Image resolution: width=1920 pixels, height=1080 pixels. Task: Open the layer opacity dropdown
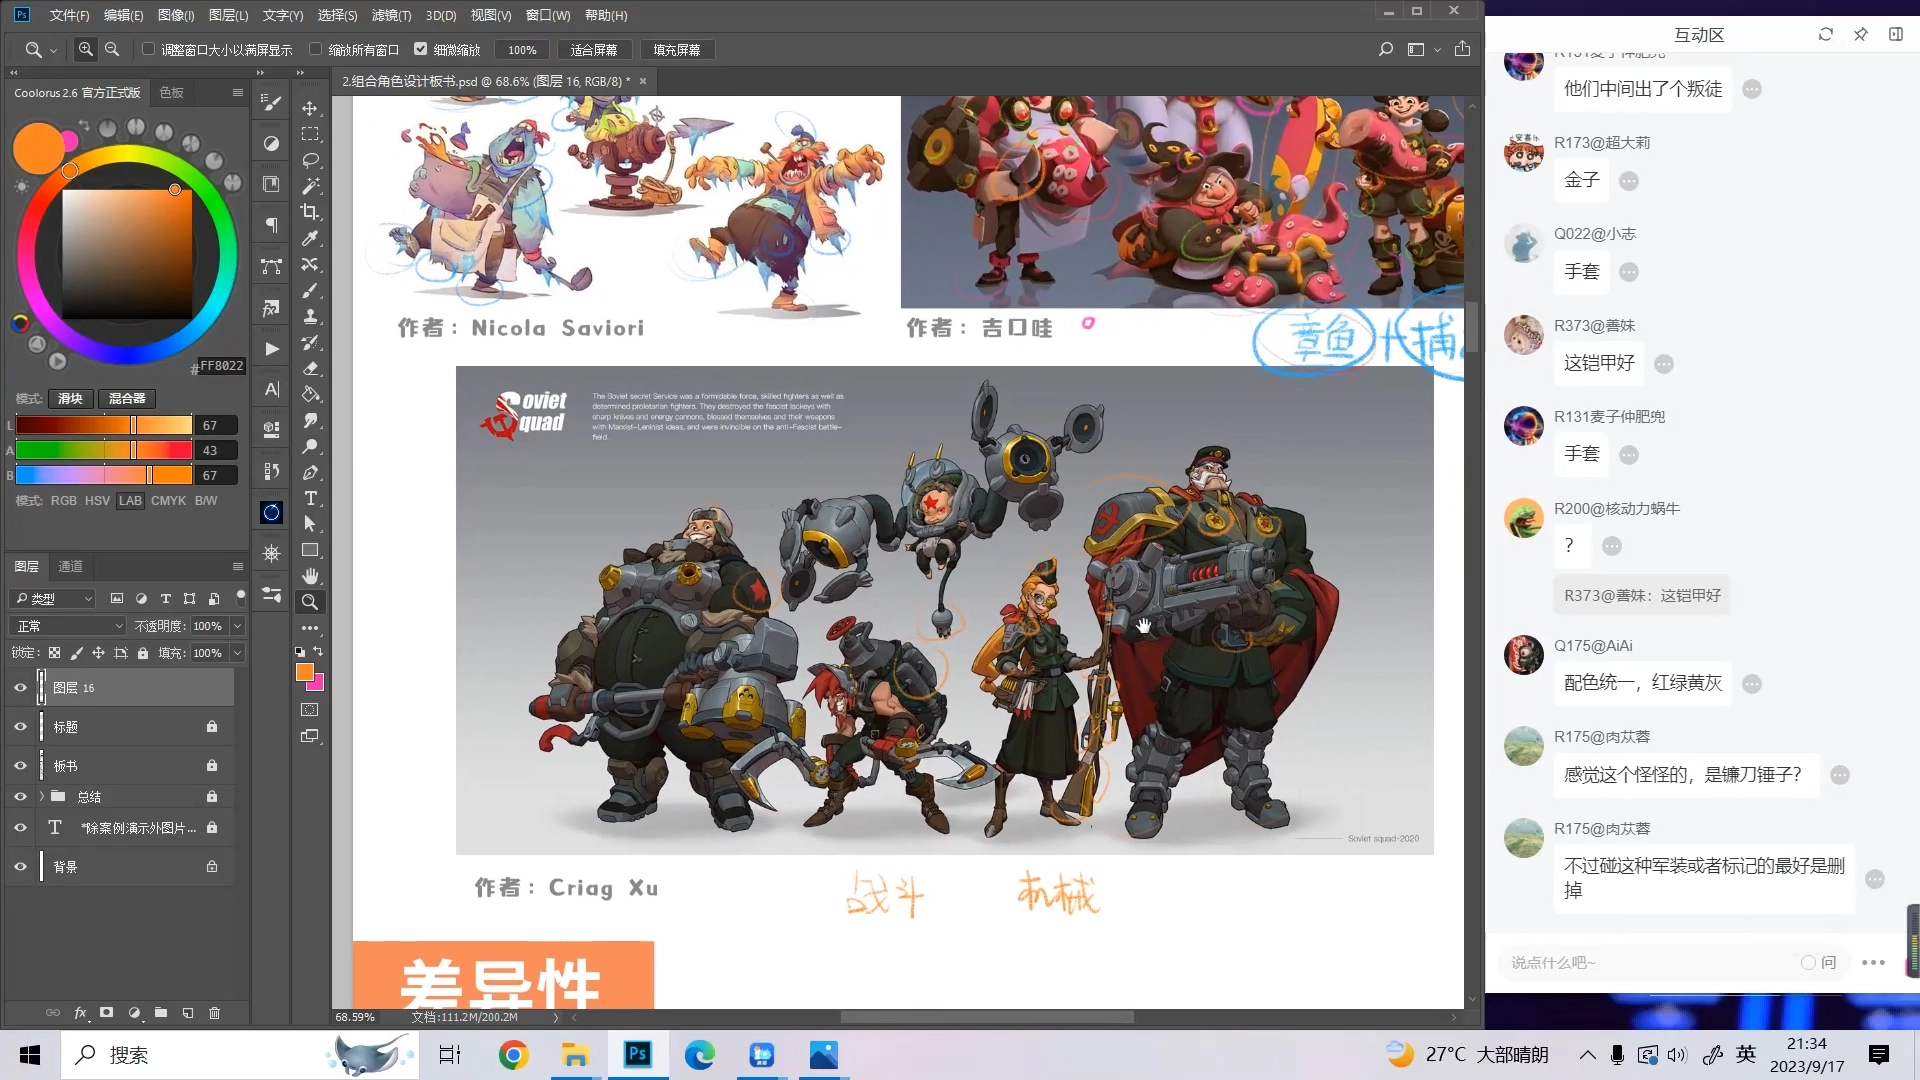(x=238, y=626)
